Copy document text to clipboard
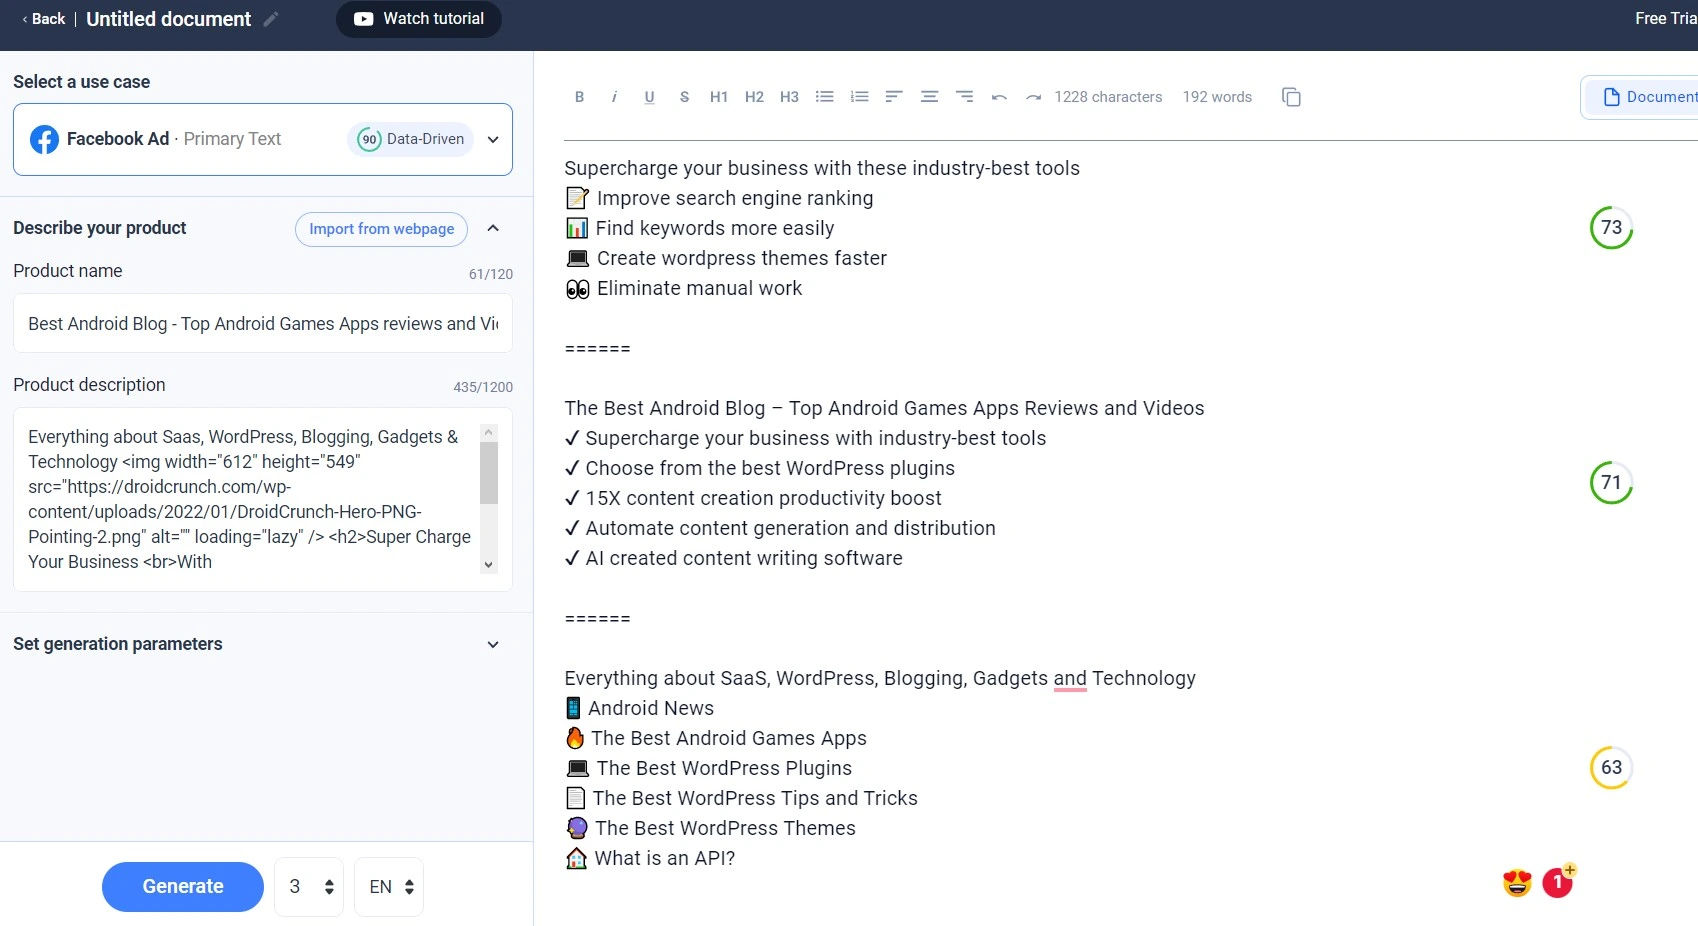The width and height of the screenshot is (1698, 926). tap(1291, 97)
